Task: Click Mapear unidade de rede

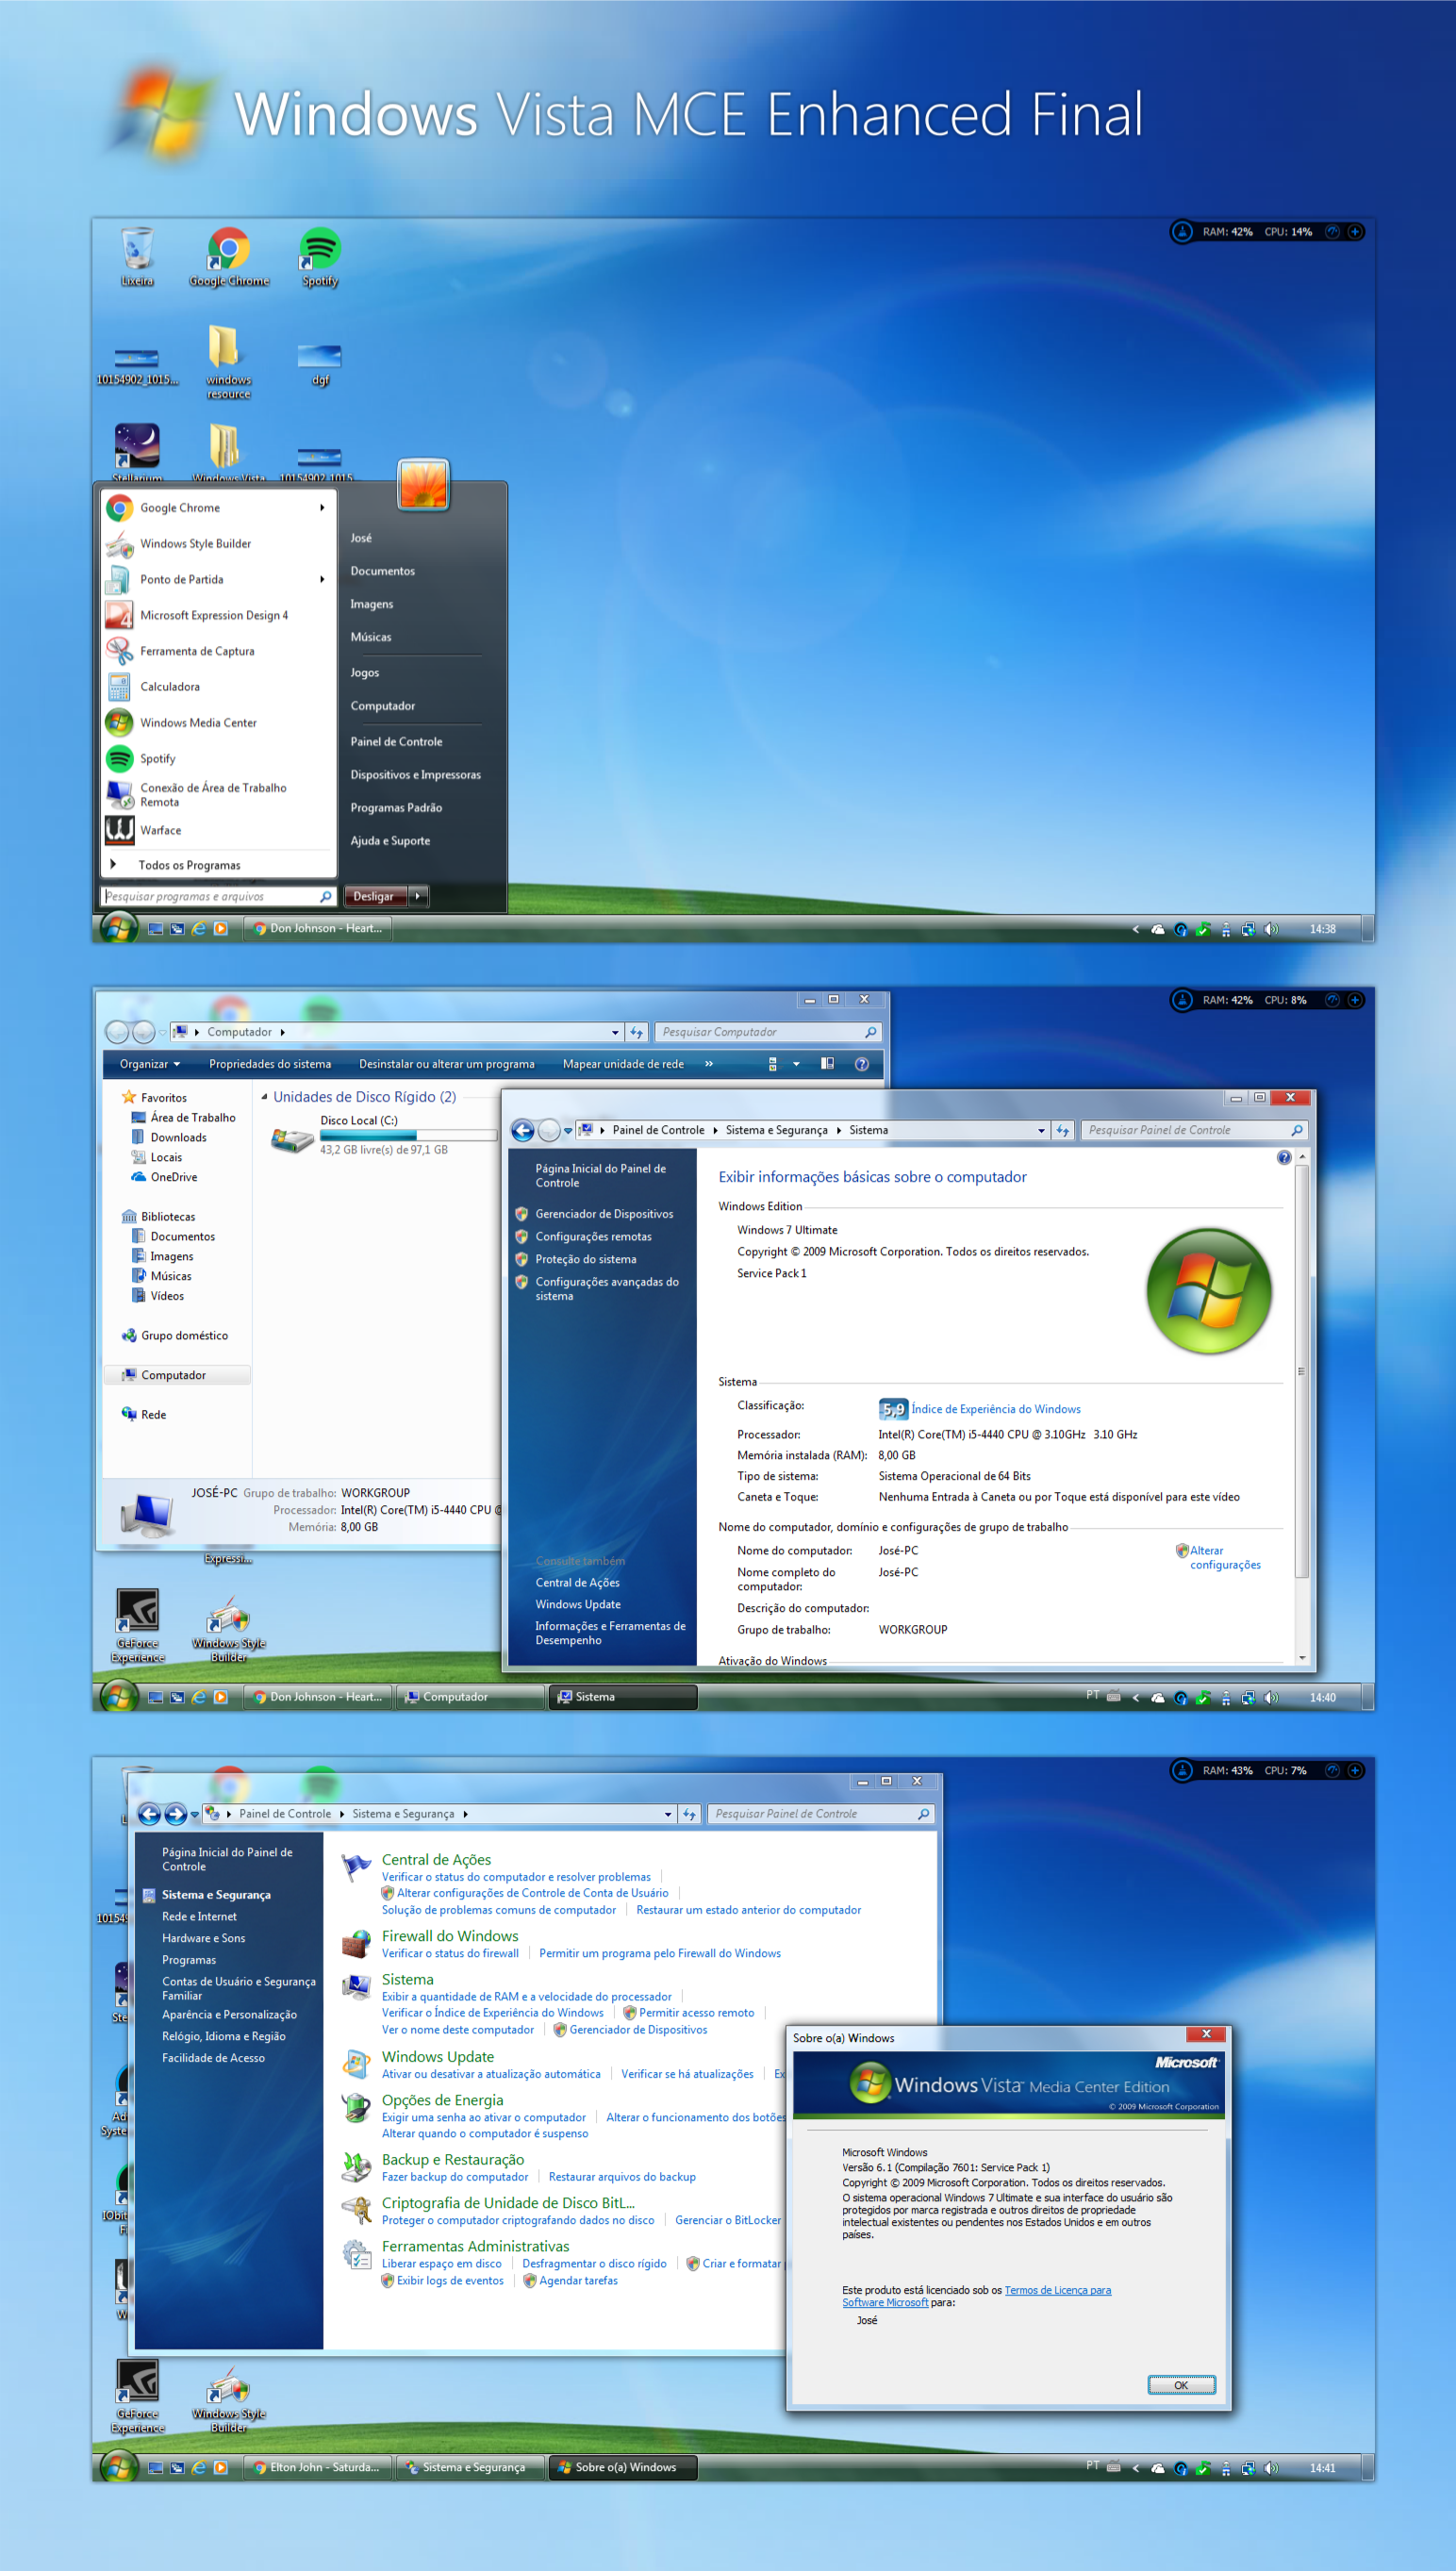Action: point(623,1064)
